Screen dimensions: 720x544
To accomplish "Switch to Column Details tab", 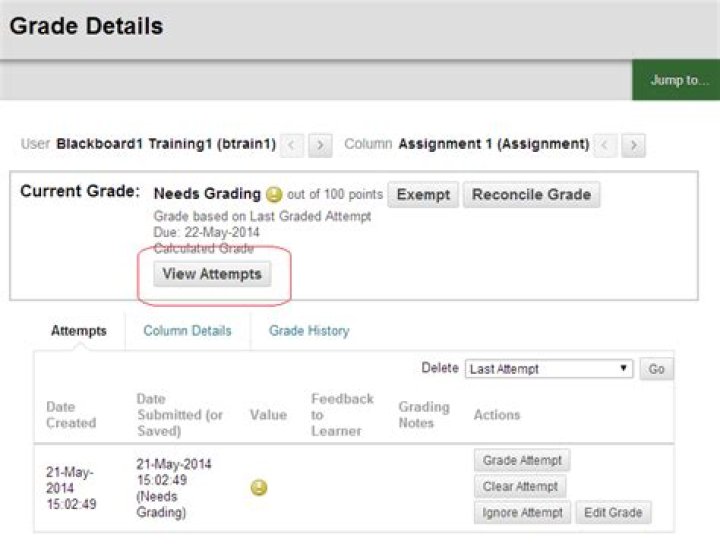I will 187,331.
